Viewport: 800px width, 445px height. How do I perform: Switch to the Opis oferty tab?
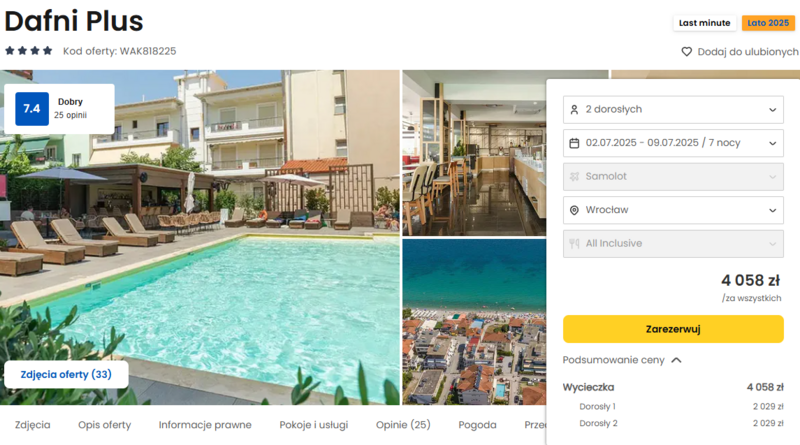click(x=105, y=425)
